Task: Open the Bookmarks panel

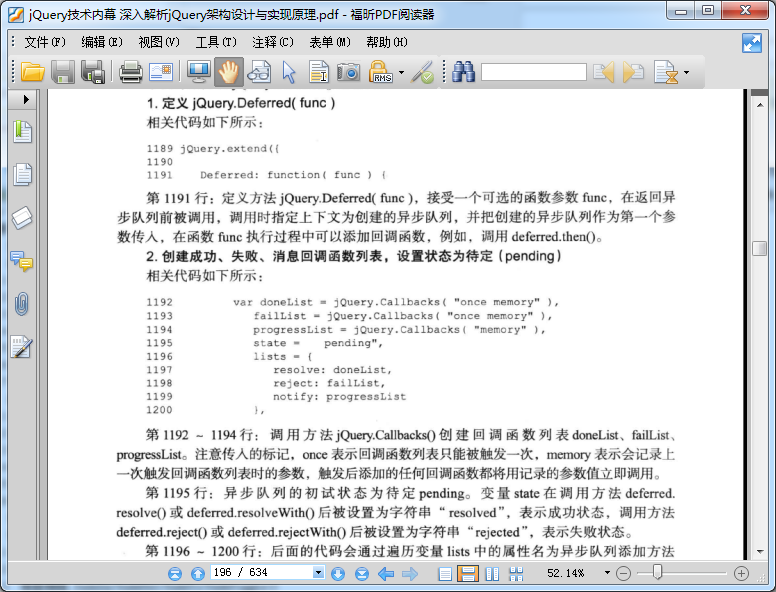Action: (22, 132)
